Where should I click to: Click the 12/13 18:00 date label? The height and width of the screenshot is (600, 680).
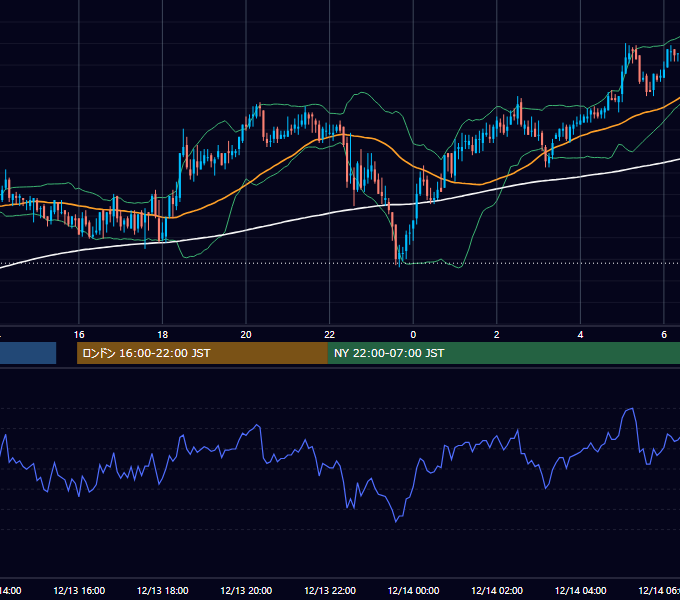coord(163,590)
